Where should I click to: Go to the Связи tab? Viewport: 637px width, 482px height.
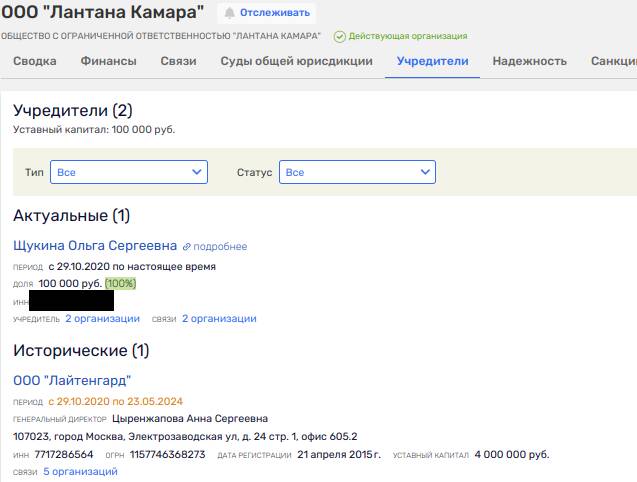(178, 61)
